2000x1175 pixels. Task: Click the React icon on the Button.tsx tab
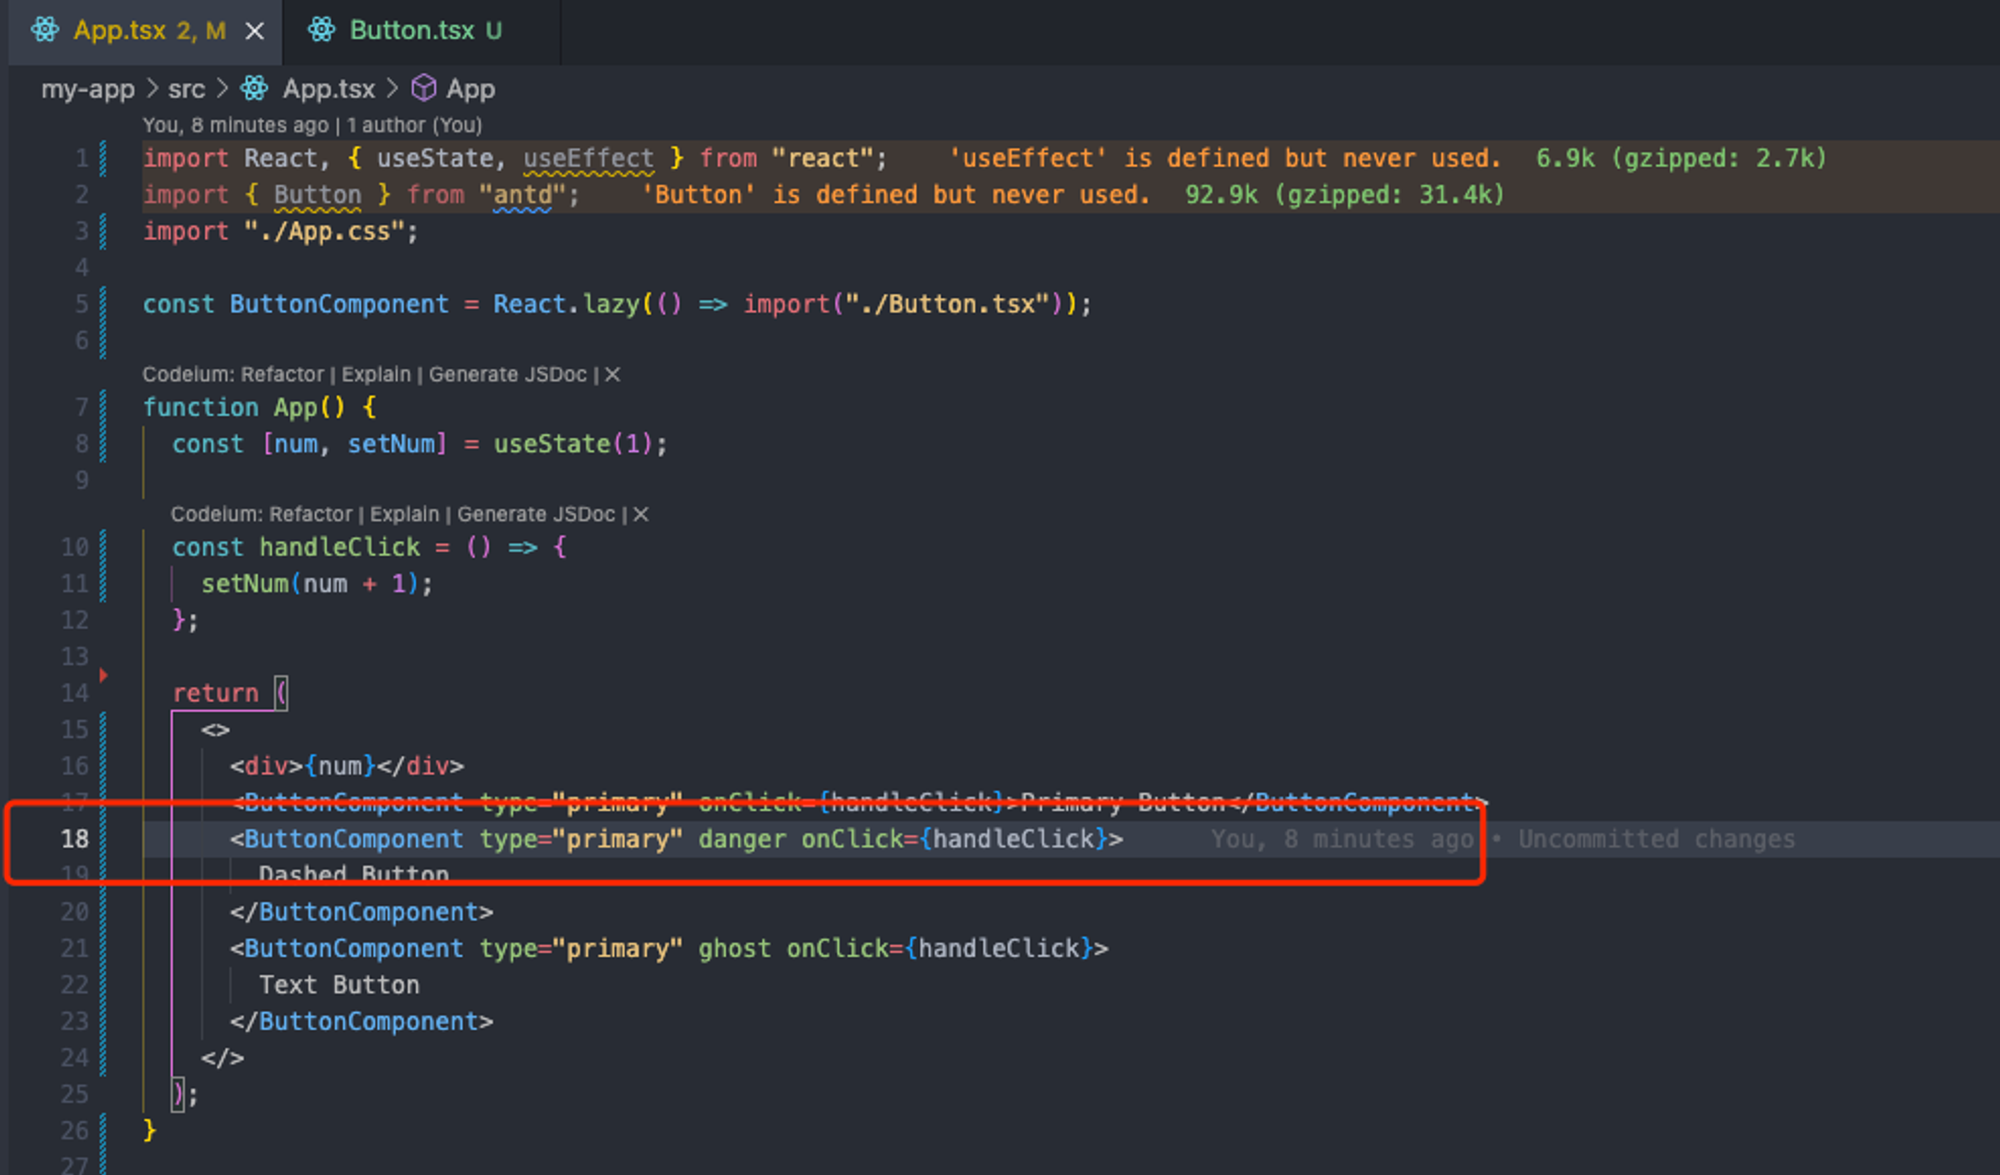(x=321, y=31)
